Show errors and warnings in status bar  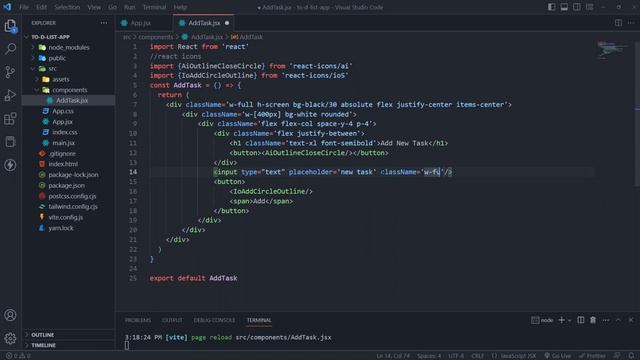point(18,356)
